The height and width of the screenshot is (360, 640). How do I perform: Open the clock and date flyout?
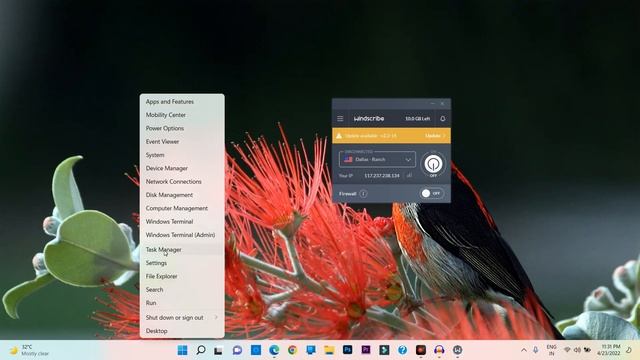(609, 350)
